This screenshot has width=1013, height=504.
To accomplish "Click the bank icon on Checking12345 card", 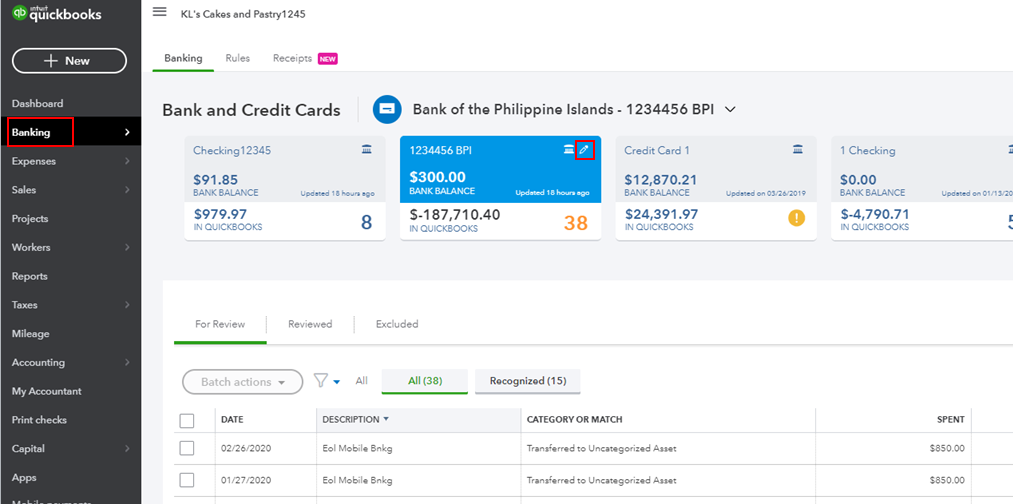I will click(367, 150).
